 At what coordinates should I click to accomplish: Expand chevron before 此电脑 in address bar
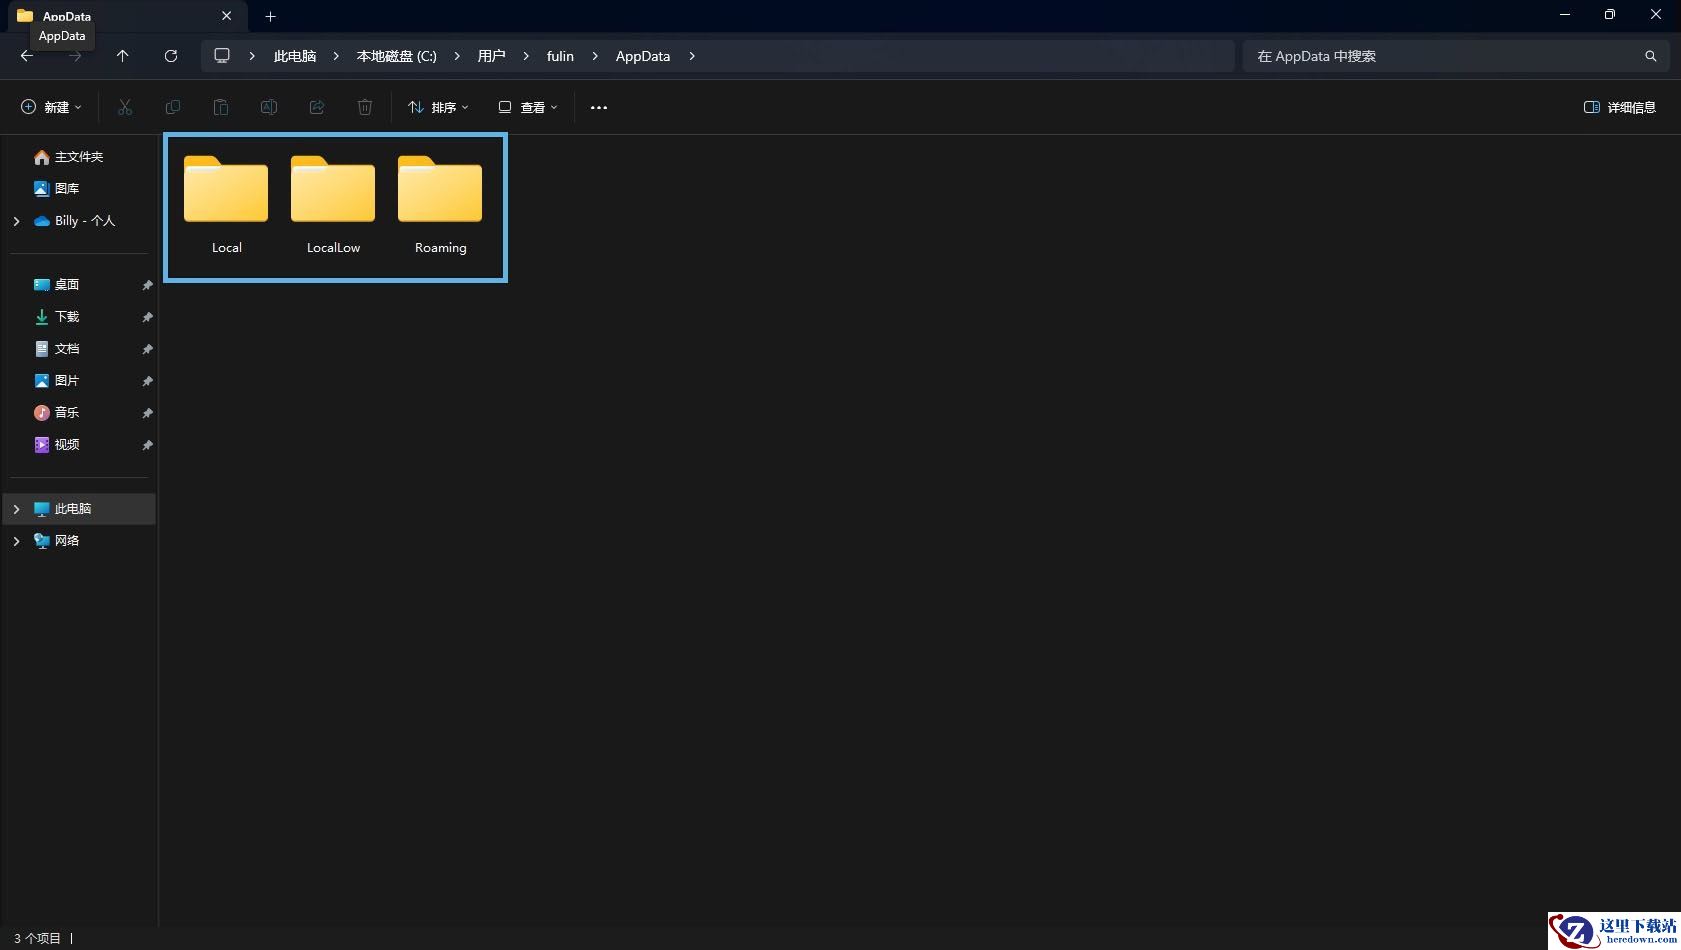(252, 56)
